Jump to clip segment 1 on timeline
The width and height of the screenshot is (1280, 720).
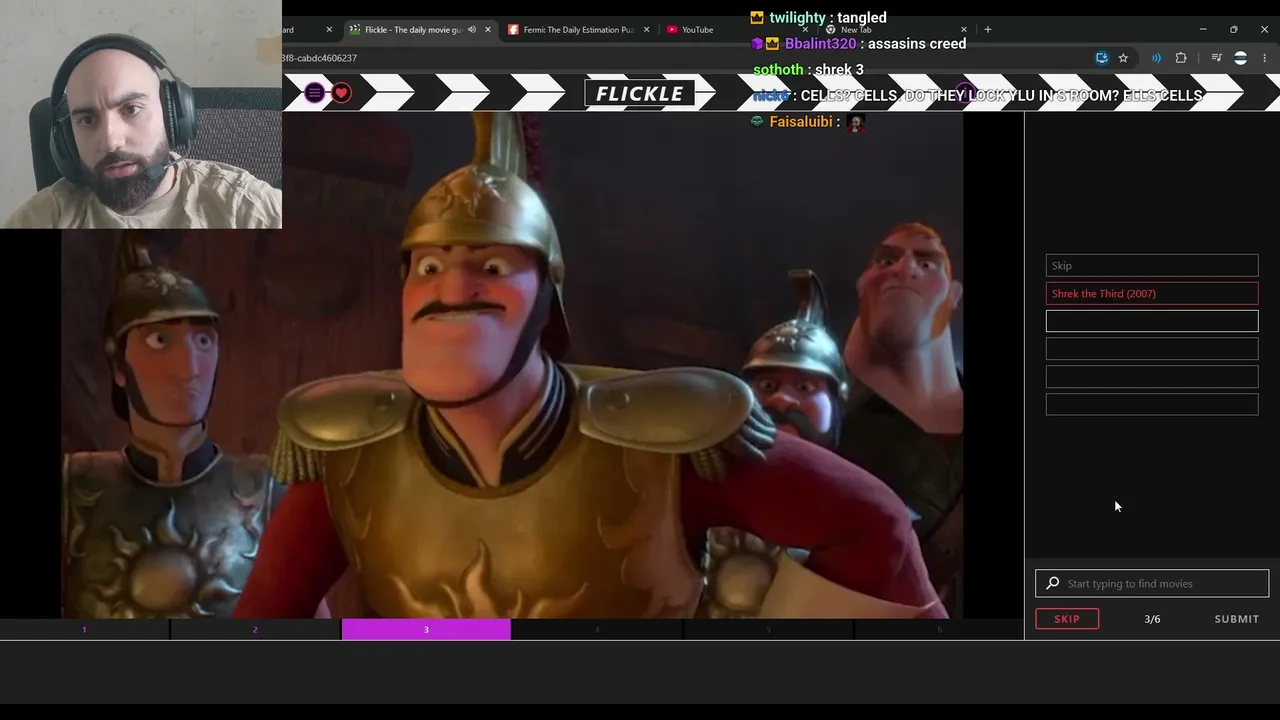84,630
